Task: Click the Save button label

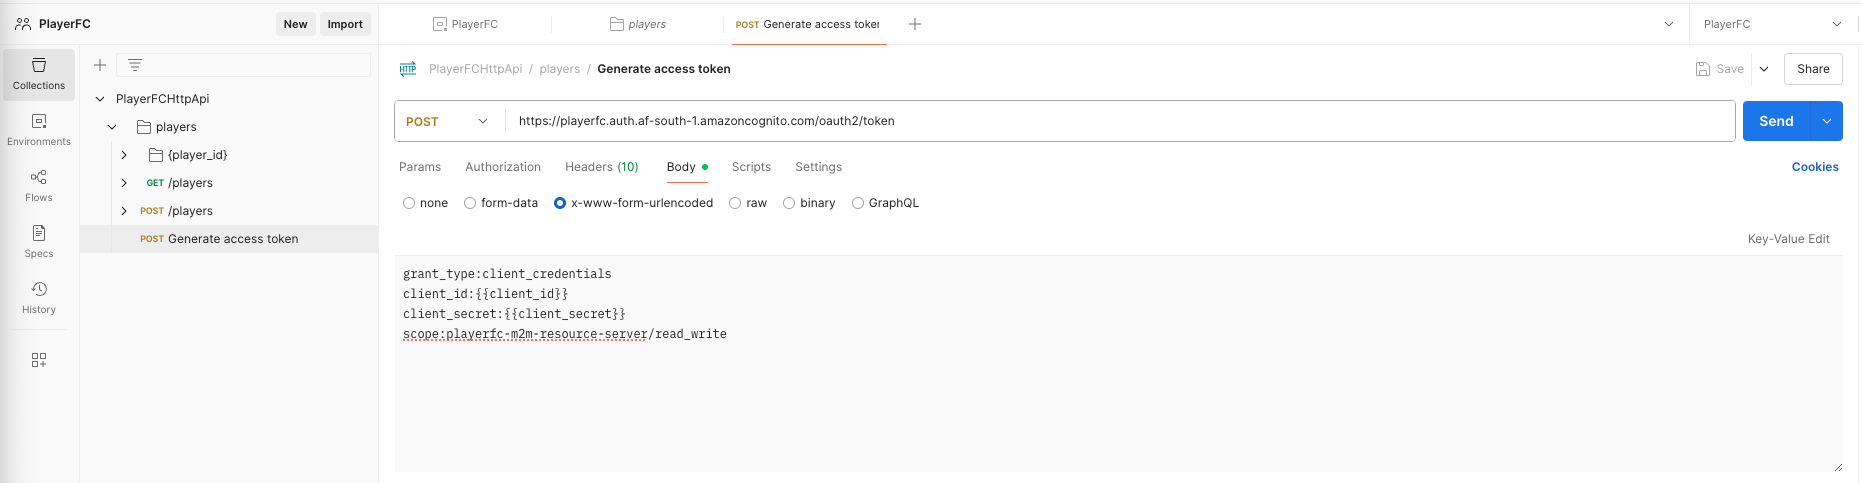Action: [1730, 69]
